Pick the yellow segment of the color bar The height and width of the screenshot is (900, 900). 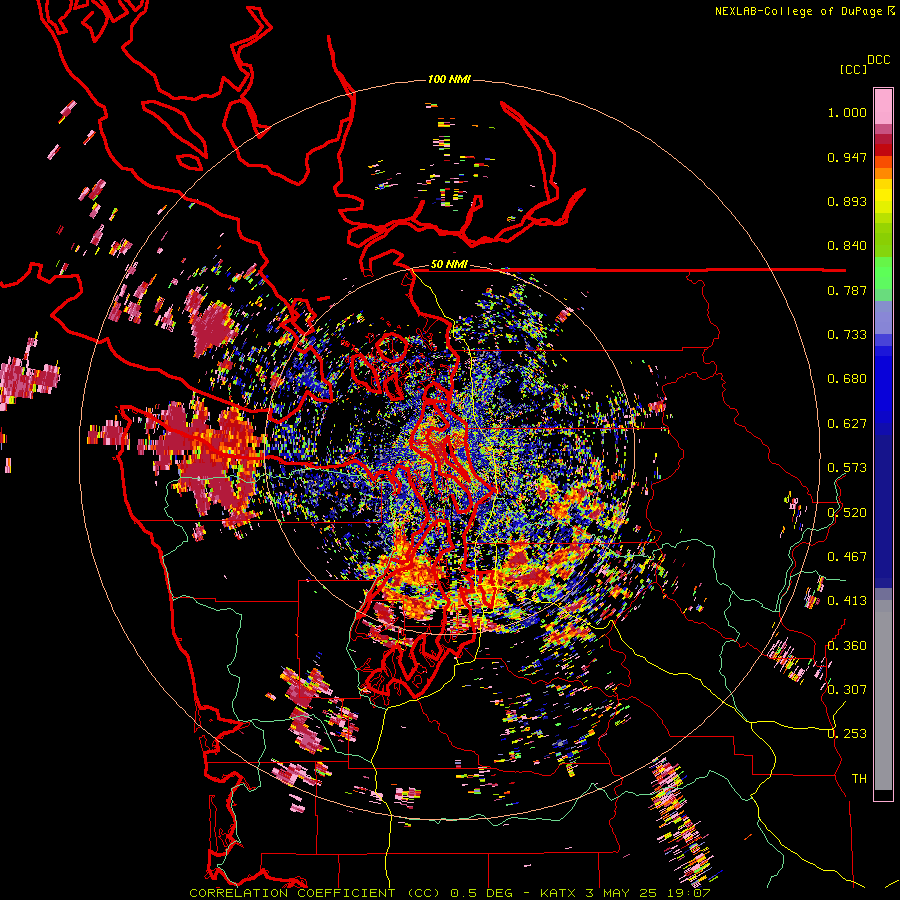[883, 196]
